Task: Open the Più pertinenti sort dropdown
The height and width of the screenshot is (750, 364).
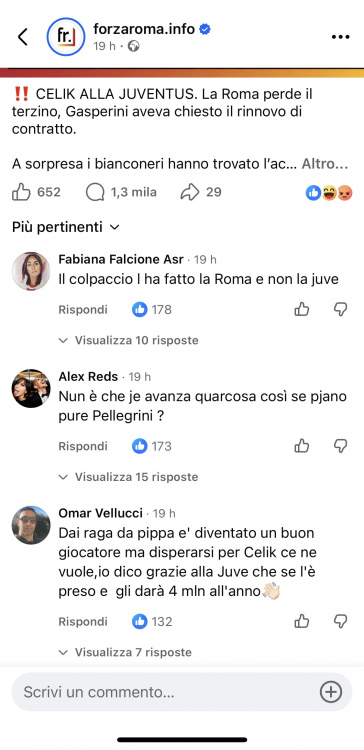Action: pyautogui.click(x=66, y=227)
